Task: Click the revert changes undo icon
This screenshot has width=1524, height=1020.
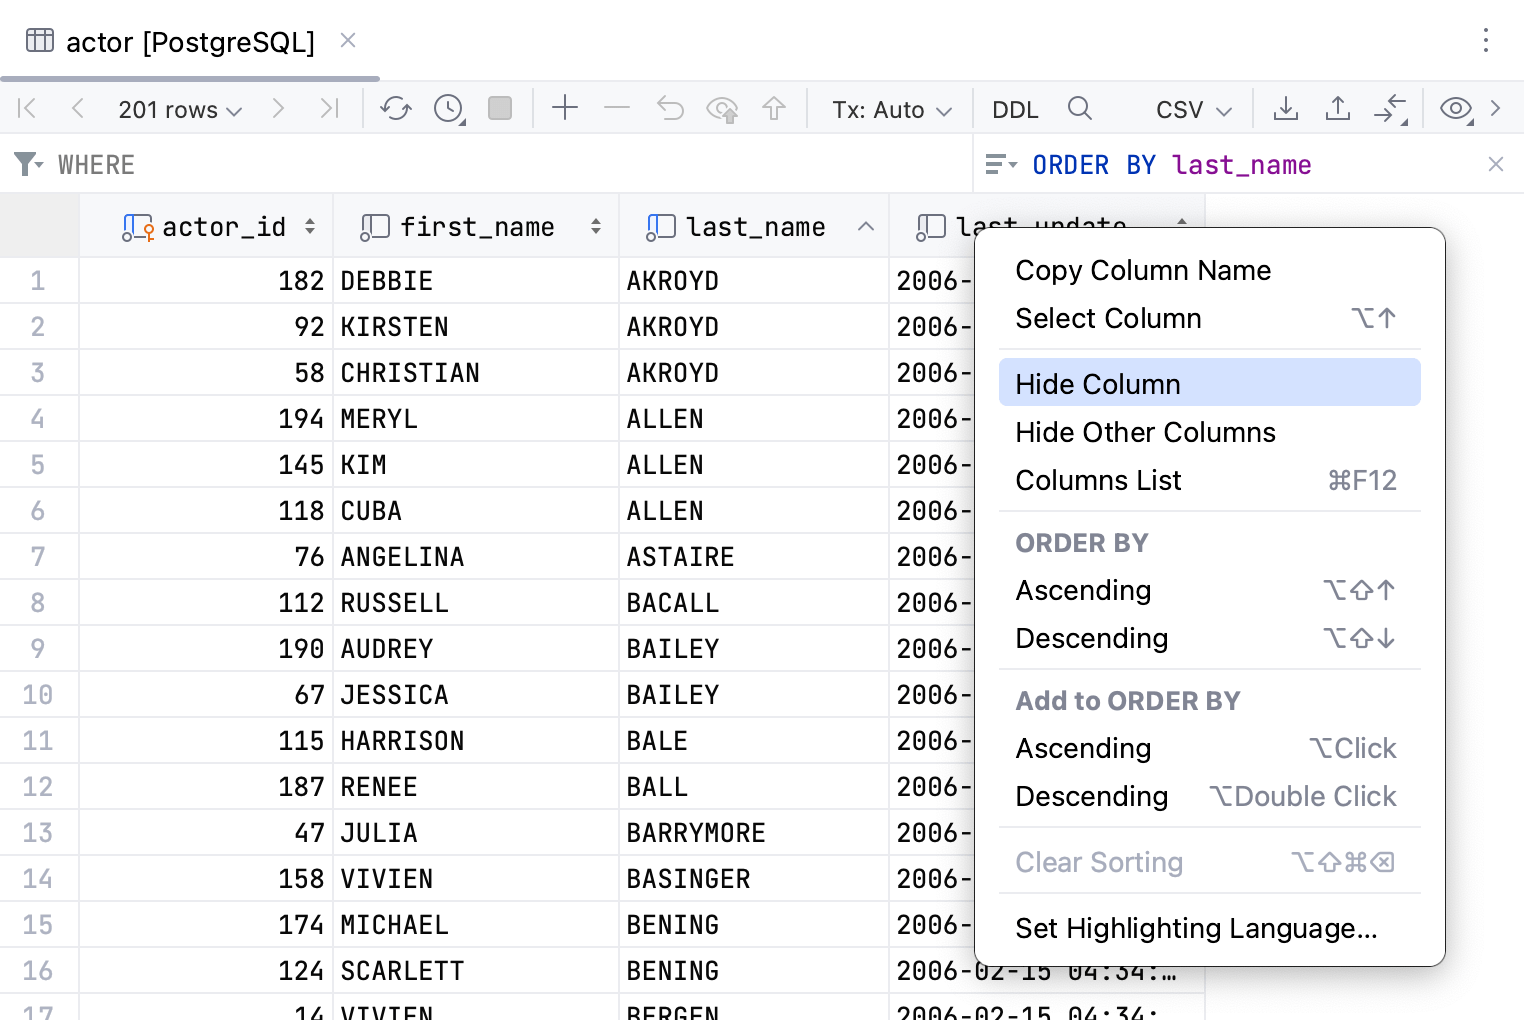Action: tap(670, 108)
